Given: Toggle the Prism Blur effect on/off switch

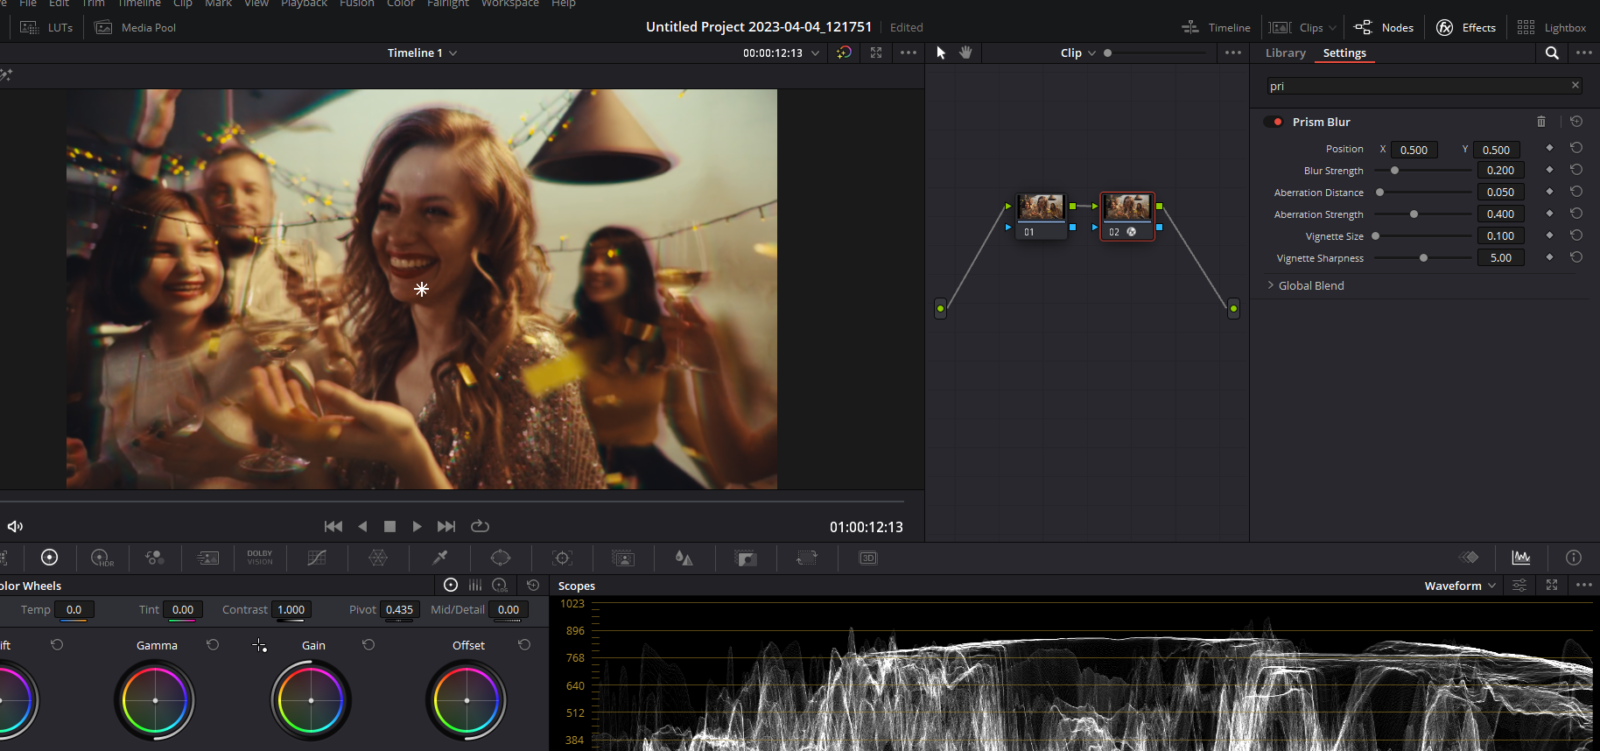Looking at the screenshot, I should [x=1273, y=122].
